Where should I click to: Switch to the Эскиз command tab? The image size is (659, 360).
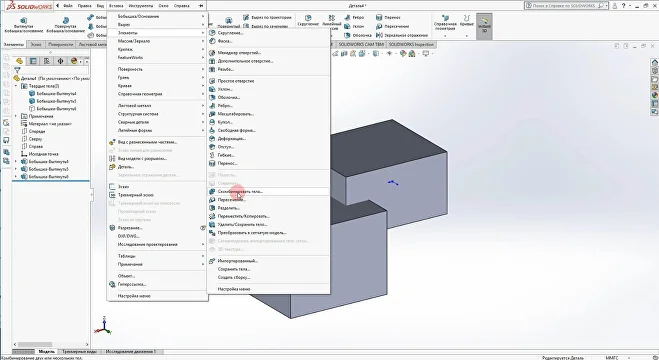pyautogui.click(x=36, y=45)
